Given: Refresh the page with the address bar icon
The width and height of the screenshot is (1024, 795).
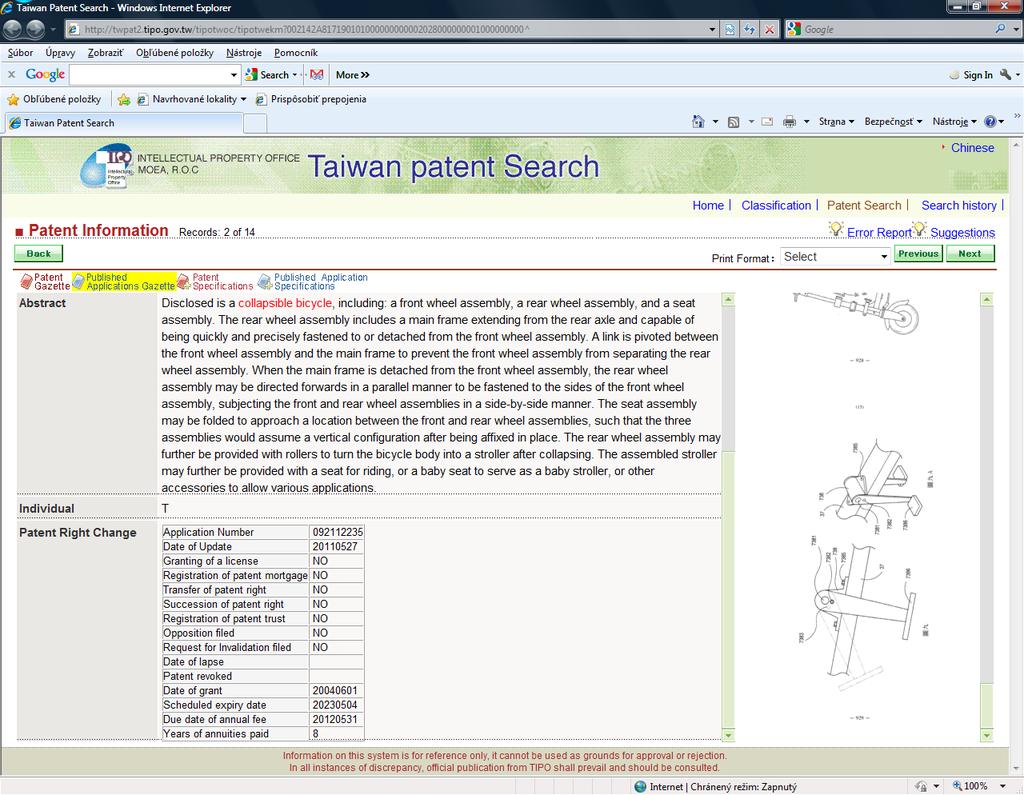Looking at the screenshot, I should click(x=750, y=29).
